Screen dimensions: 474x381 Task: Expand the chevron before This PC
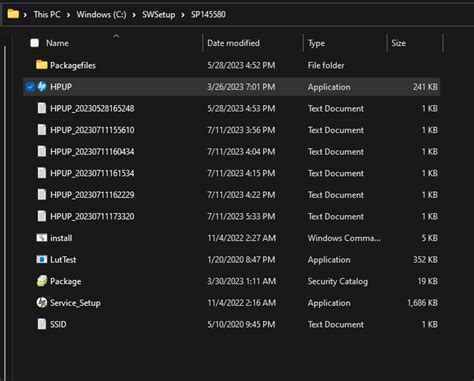(x=25, y=15)
